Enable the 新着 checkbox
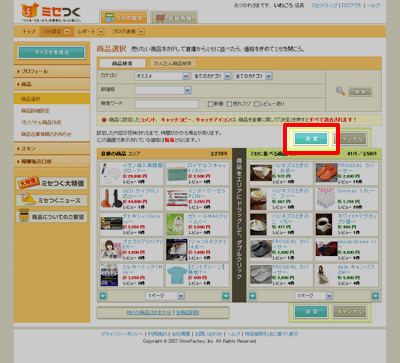Image resolution: width=400 pixels, height=363 pixels. [210, 104]
